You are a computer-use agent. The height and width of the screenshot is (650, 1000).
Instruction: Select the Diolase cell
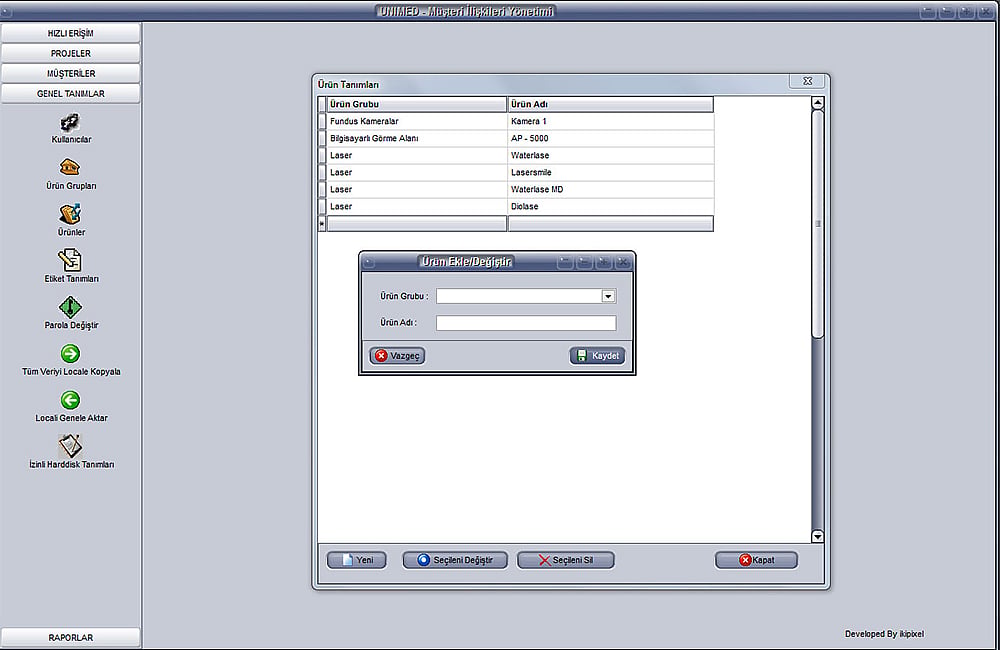pos(610,207)
